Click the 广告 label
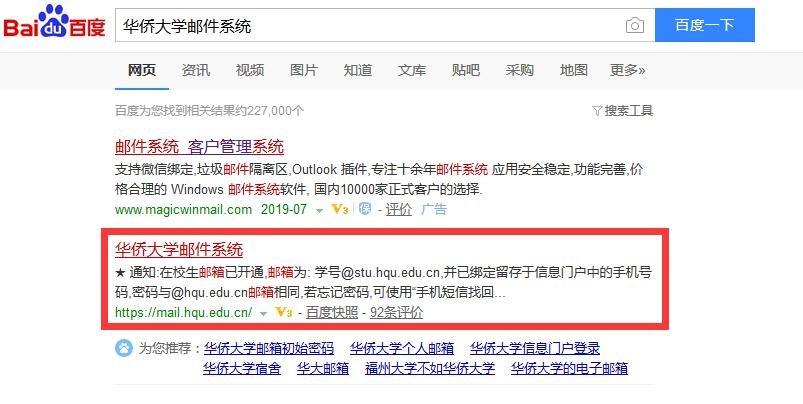The height and width of the screenshot is (404, 803). [434, 209]
